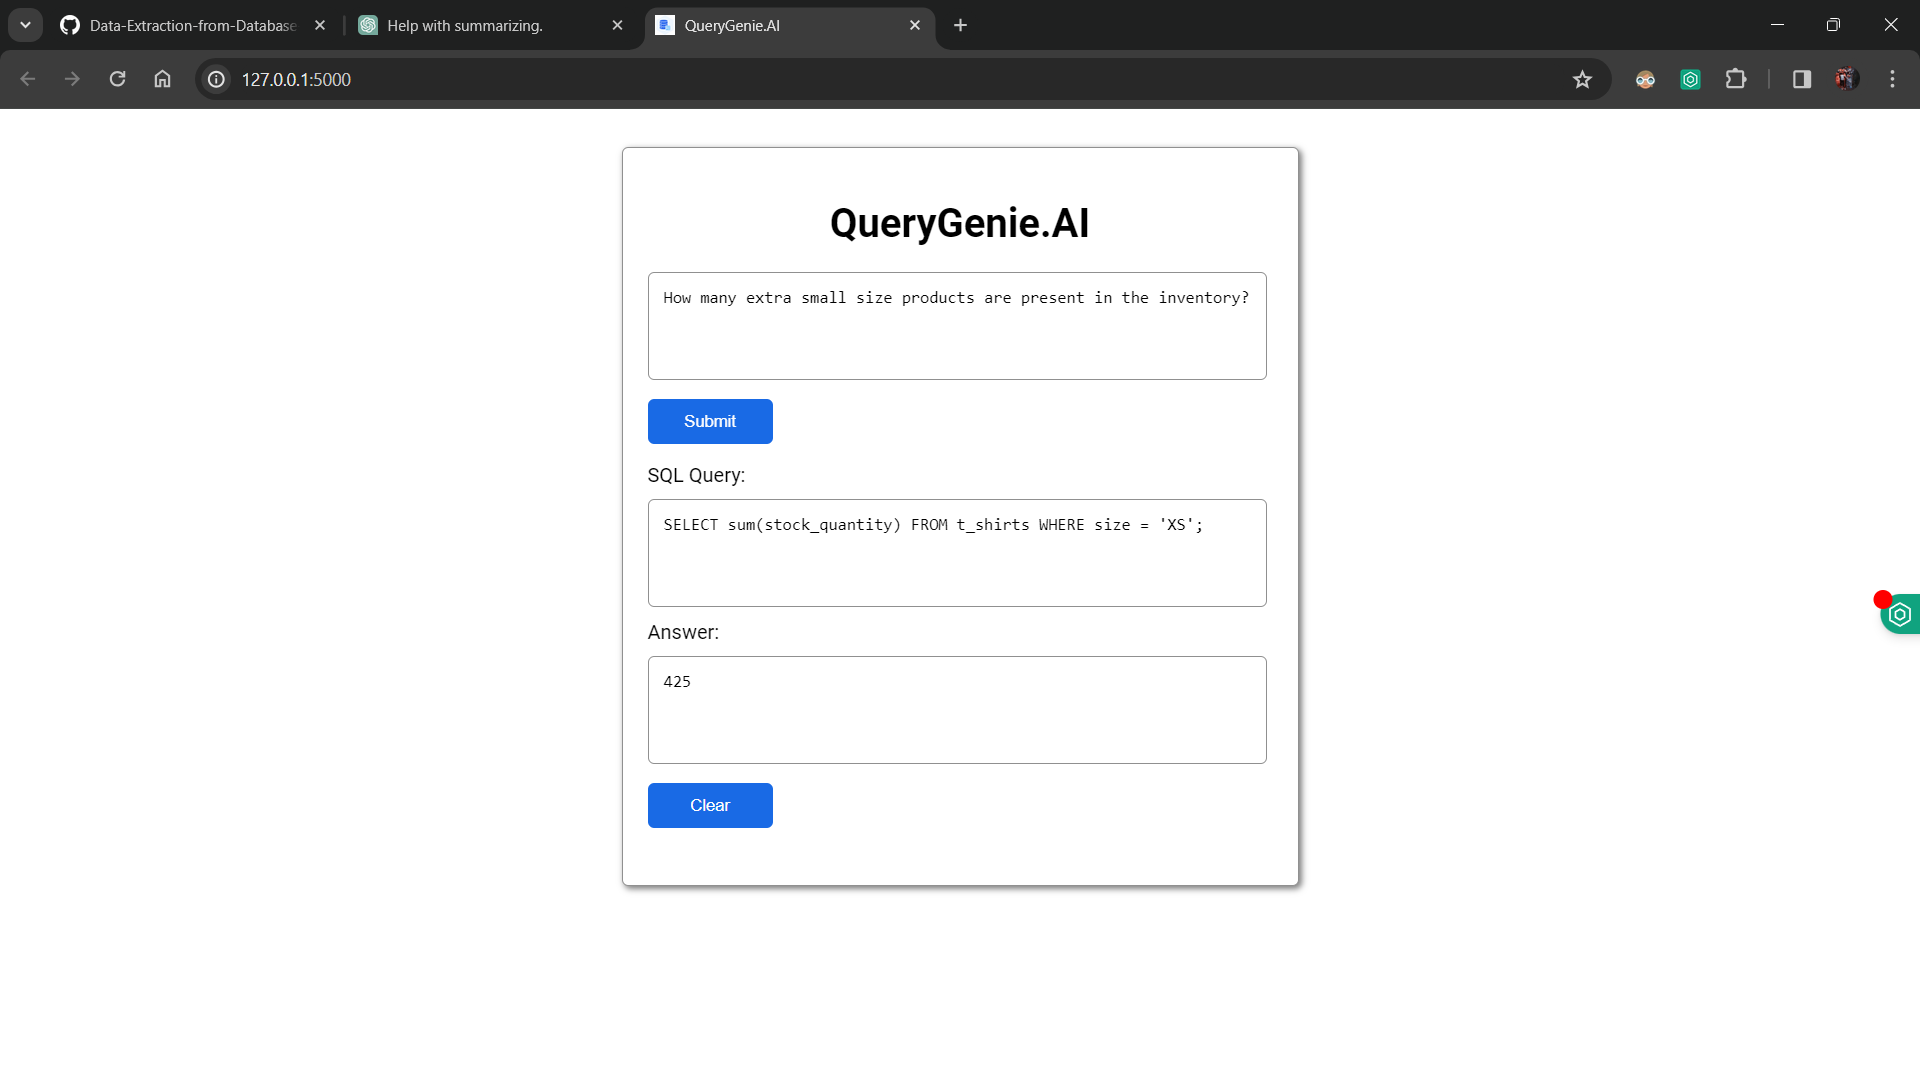
Task: Bookmark this page with the star icon
Action: (x=1582, y=79)
